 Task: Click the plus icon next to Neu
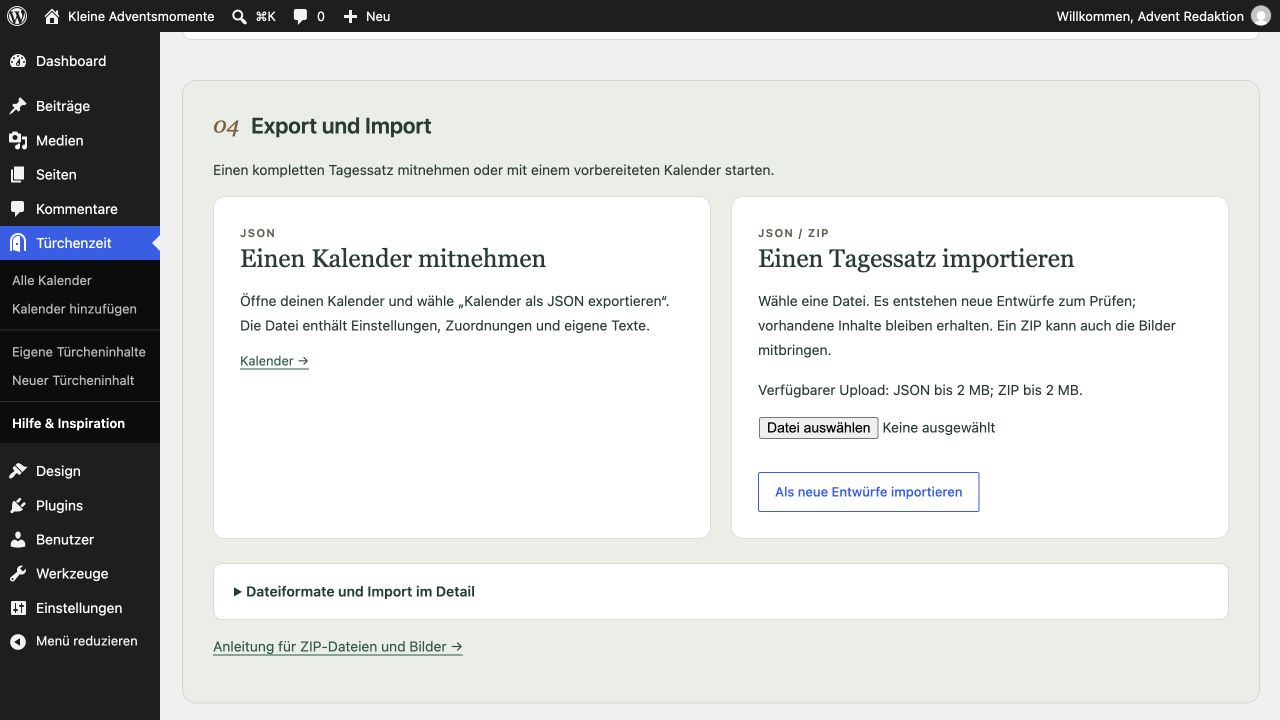(x=350, y=16)
